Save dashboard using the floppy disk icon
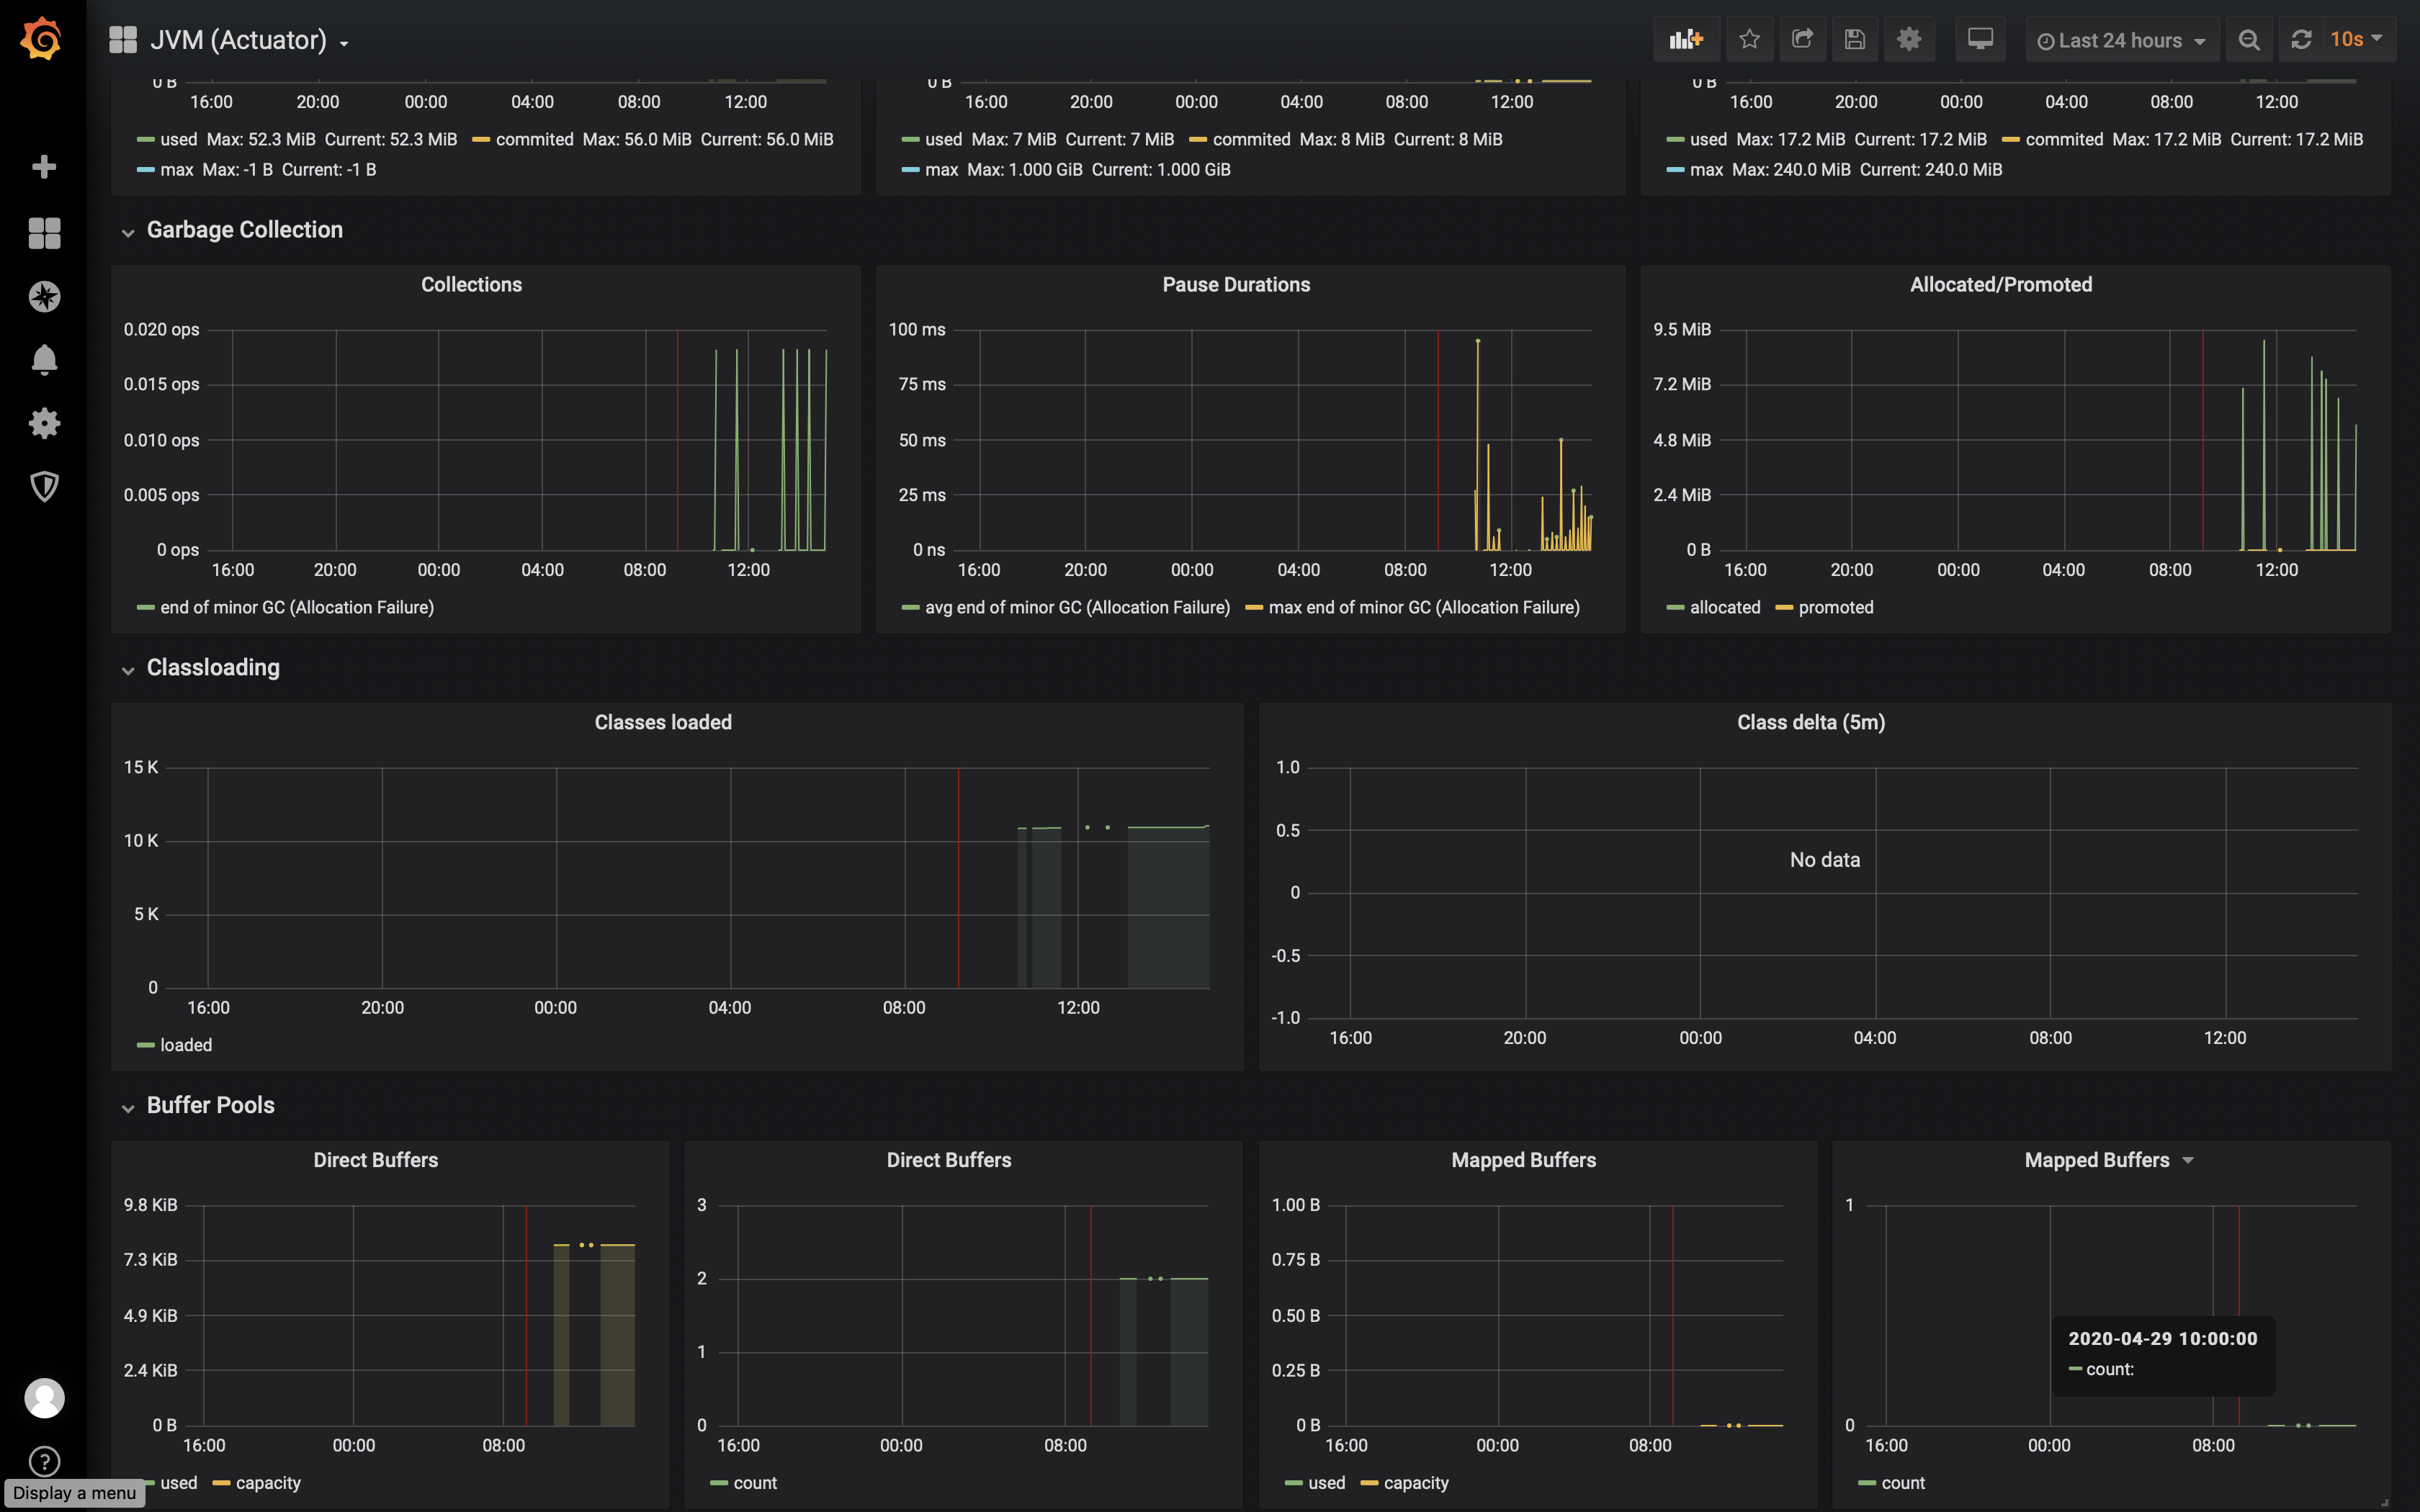The width and height of the screenshot is (2420, 1512). [x=1855, y=40]
